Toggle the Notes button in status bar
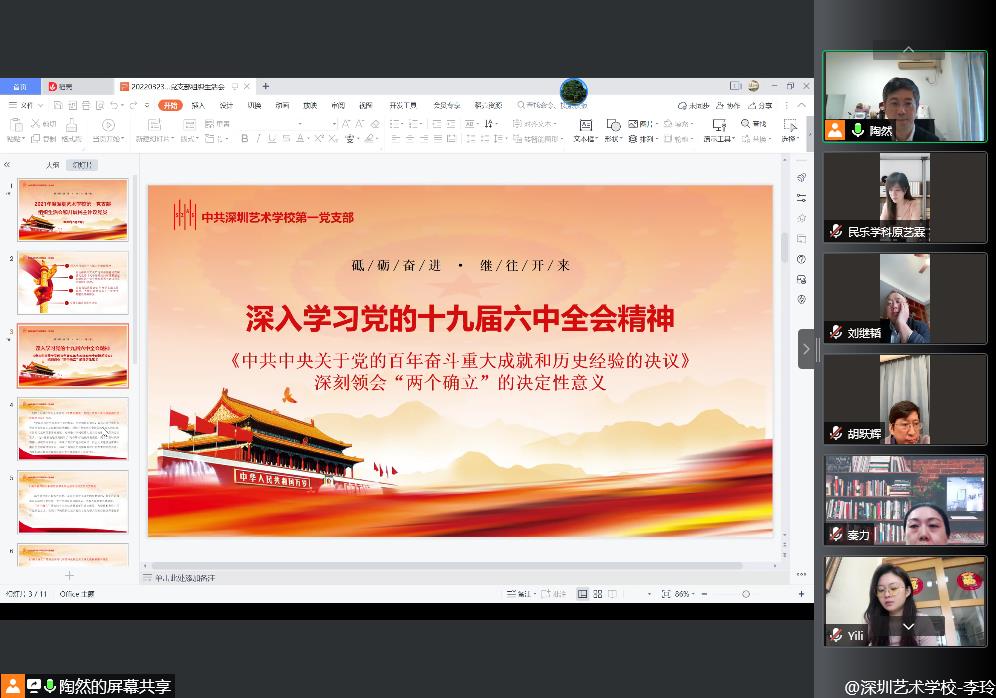Screen dimensions: 996x698 click(520, 594)
